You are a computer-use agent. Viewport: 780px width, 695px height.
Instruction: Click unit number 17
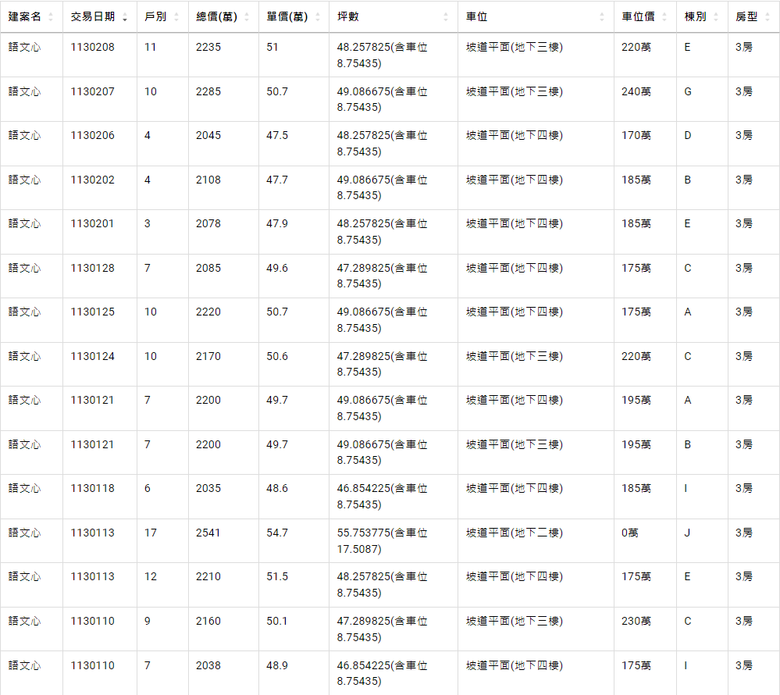[x=151, y=533]
